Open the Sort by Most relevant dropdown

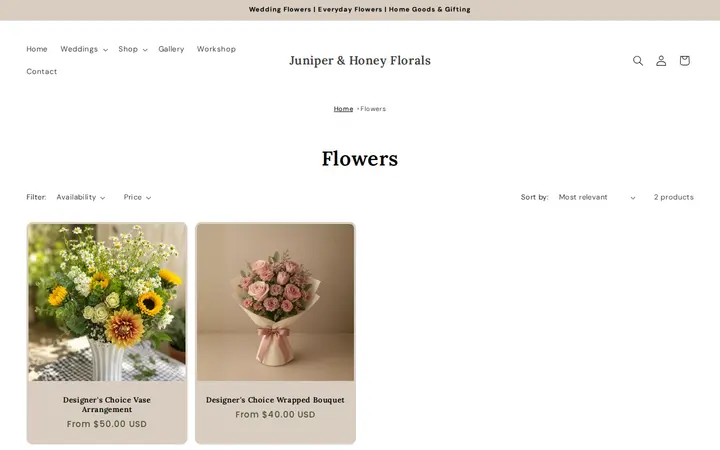pos(597,197)
